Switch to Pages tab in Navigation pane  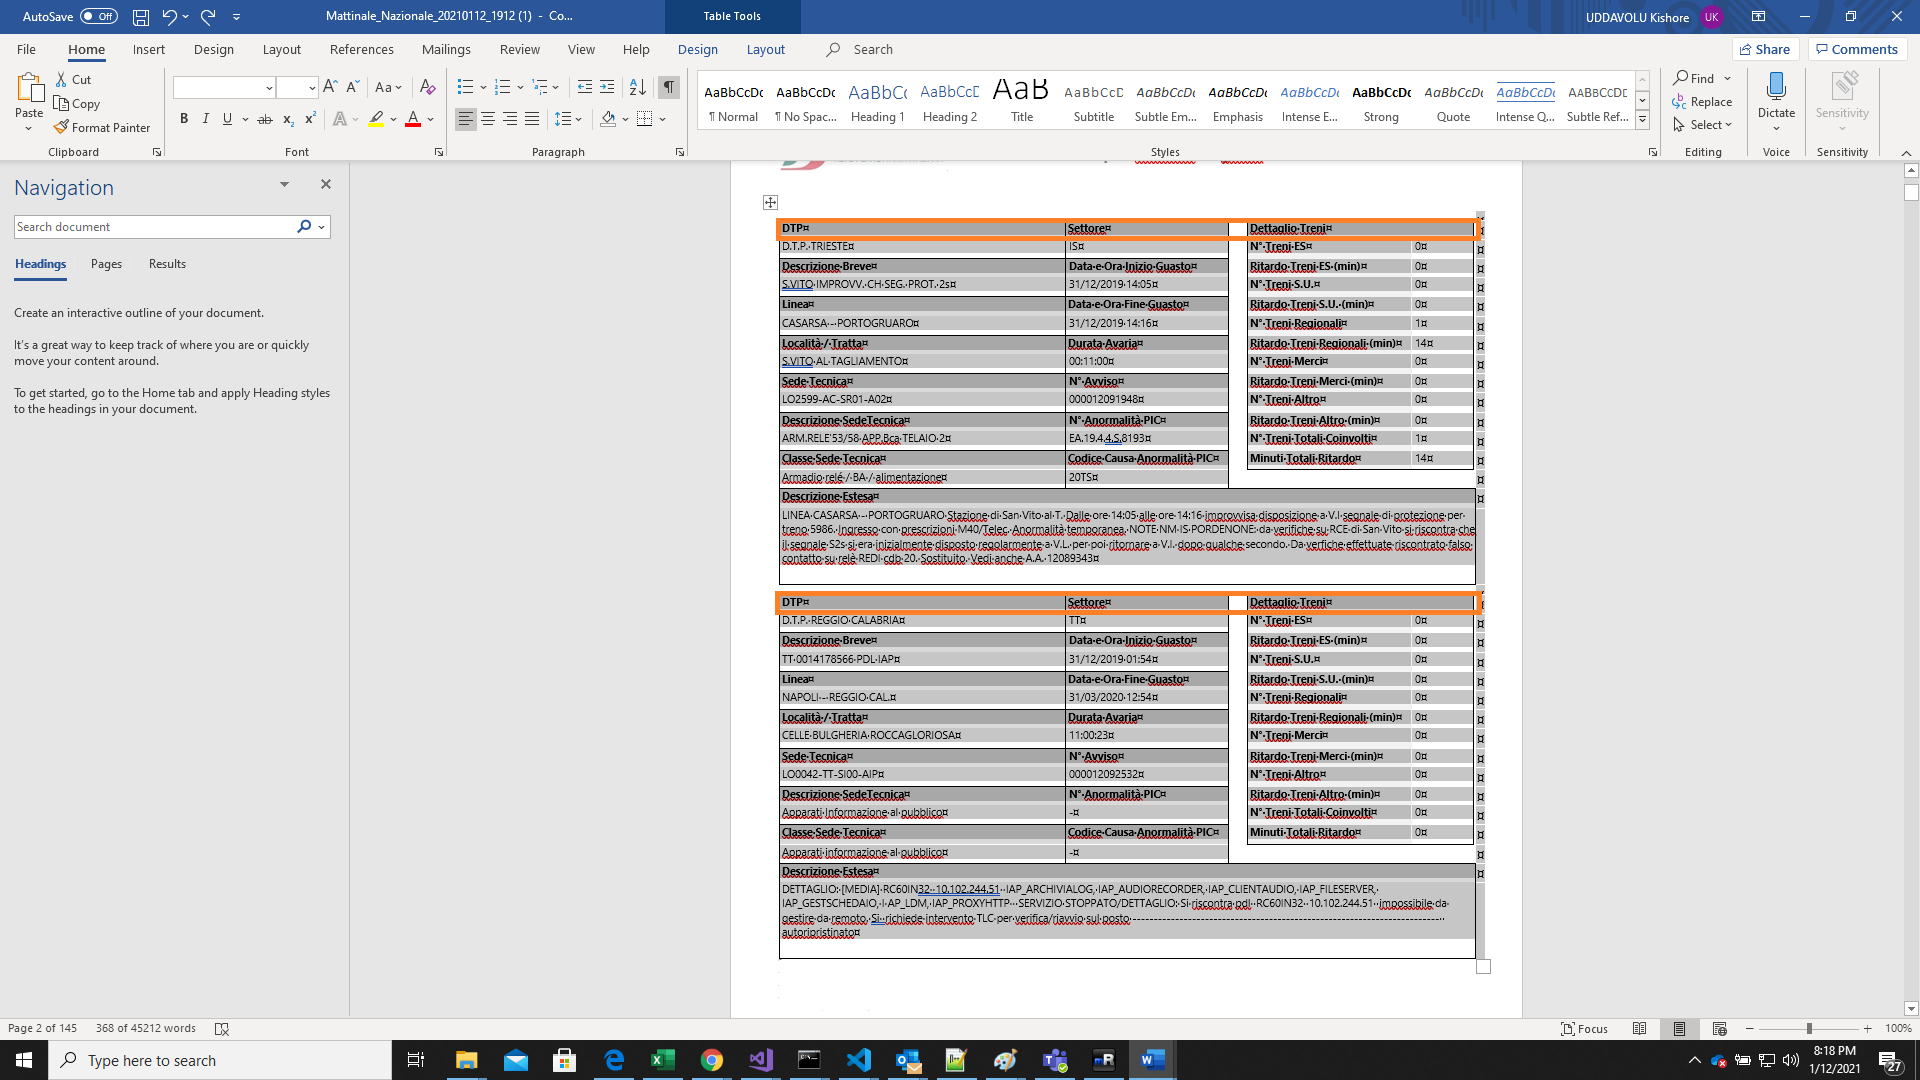106,264
